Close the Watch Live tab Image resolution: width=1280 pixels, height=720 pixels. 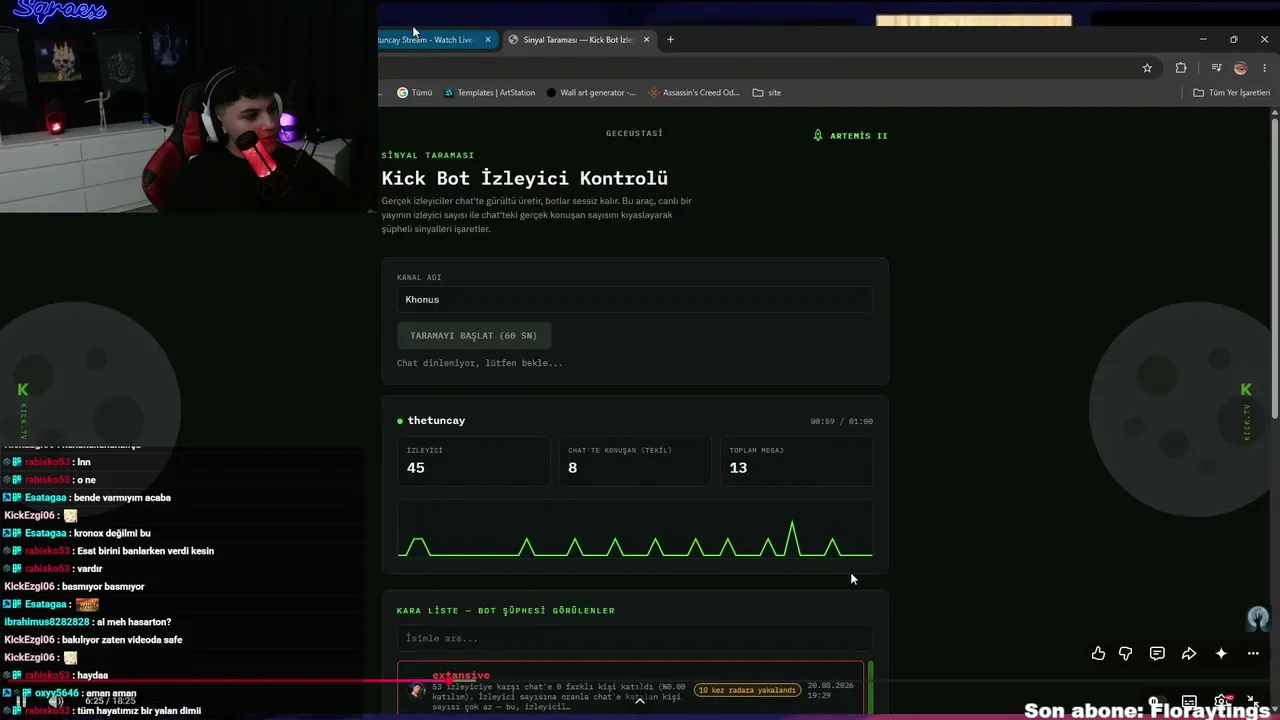(488, 40)
